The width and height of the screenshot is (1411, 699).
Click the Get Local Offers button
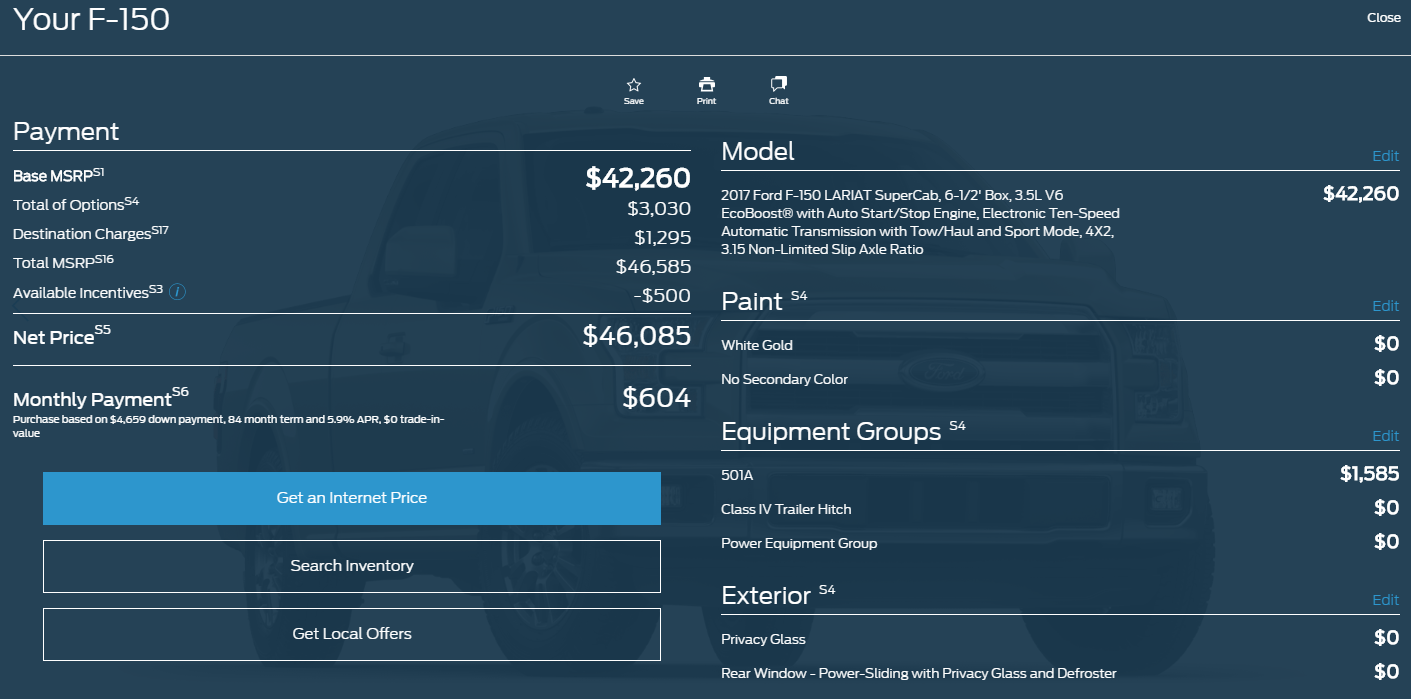click(352, 634)
